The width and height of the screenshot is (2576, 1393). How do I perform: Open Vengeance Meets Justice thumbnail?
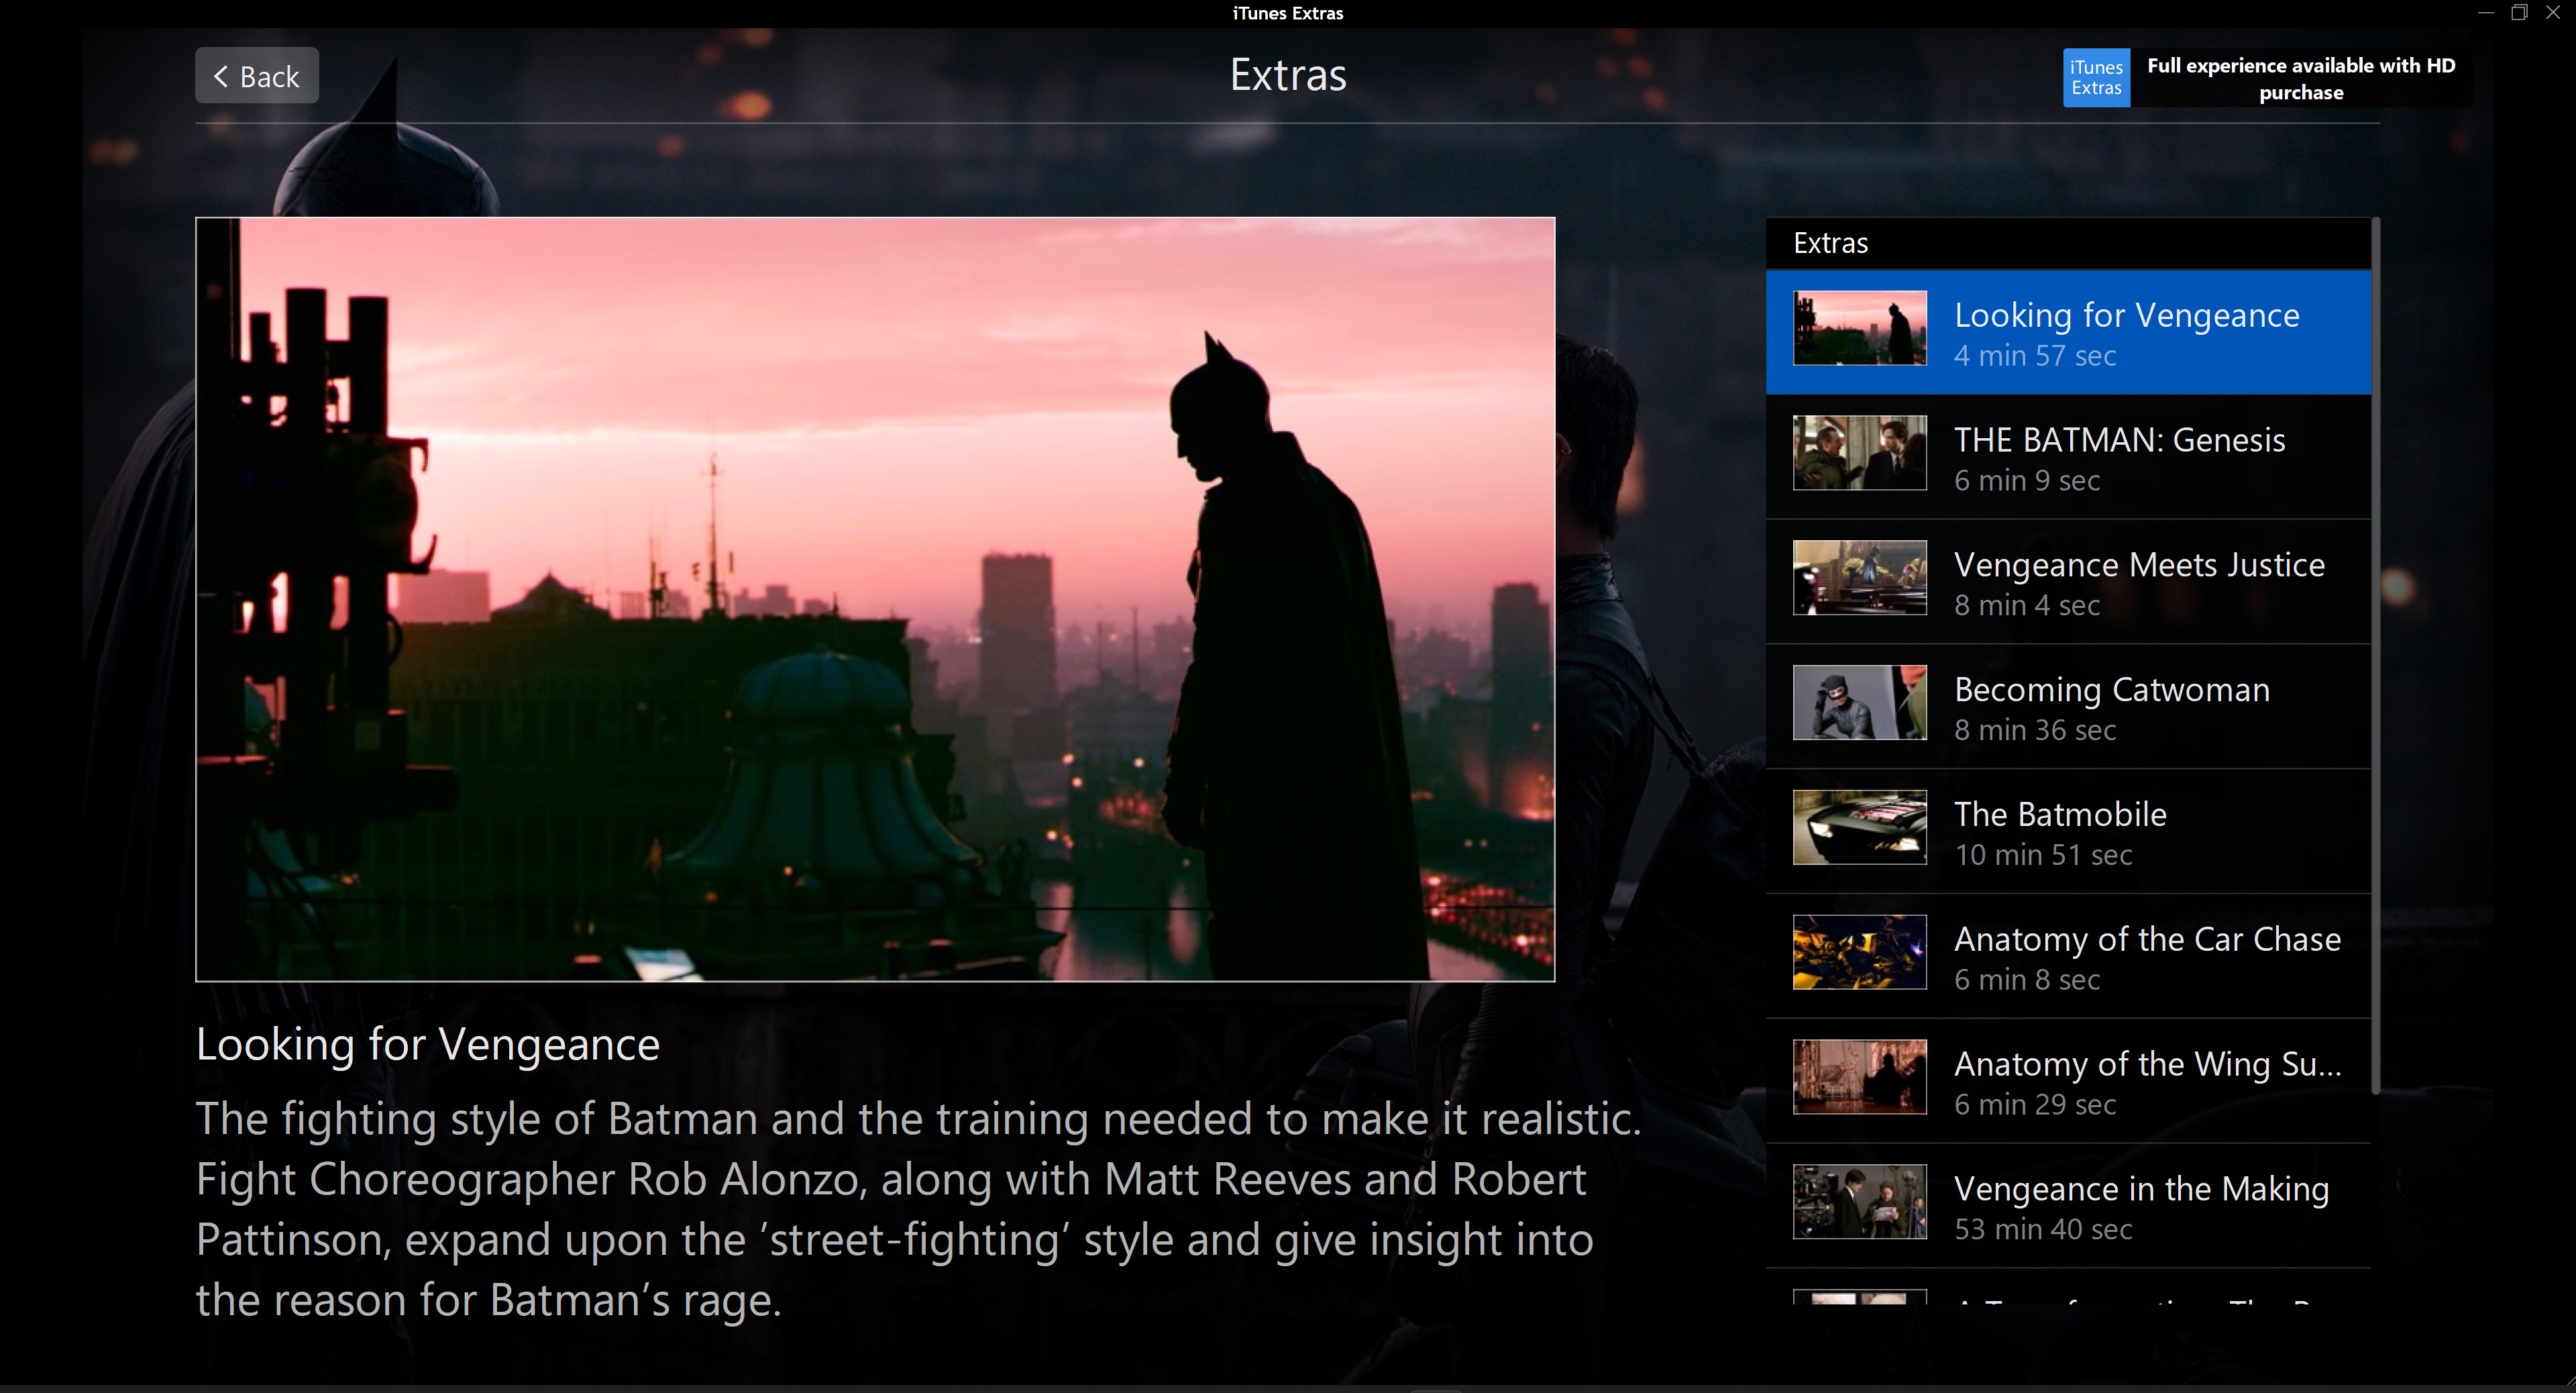click(1859, 578)
